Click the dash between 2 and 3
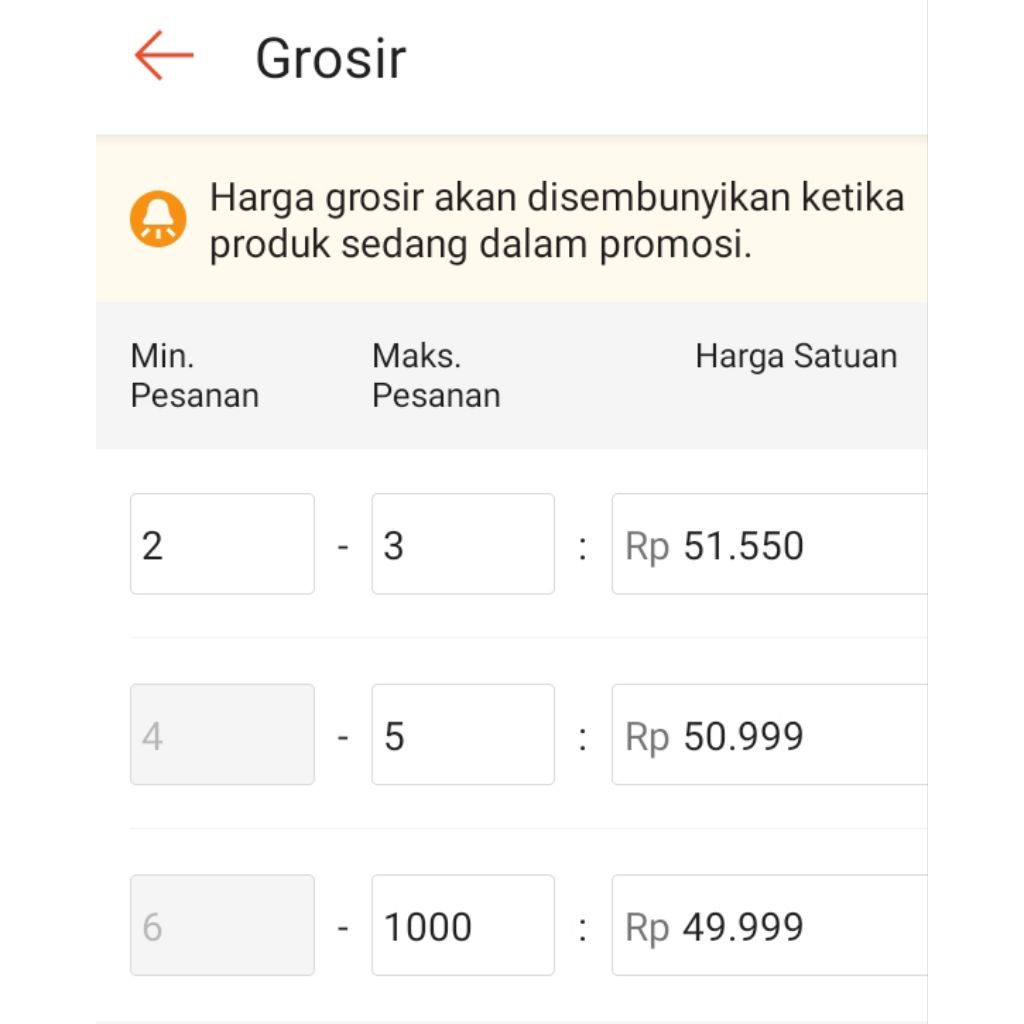The height and width of the screenshot is (1024, 1024). (343, 547)
